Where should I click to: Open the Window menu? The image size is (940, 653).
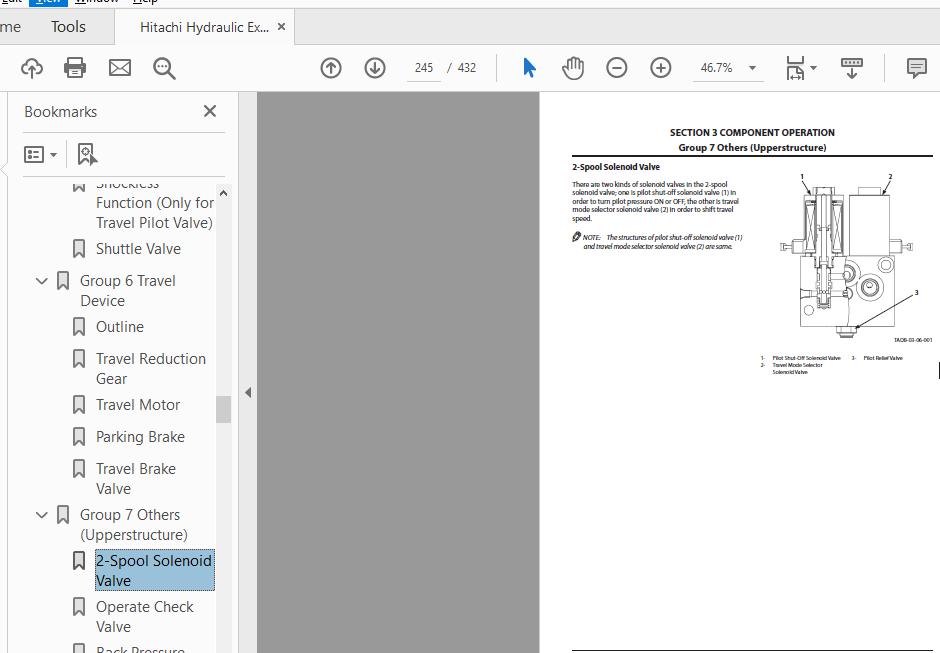point(97,2)
